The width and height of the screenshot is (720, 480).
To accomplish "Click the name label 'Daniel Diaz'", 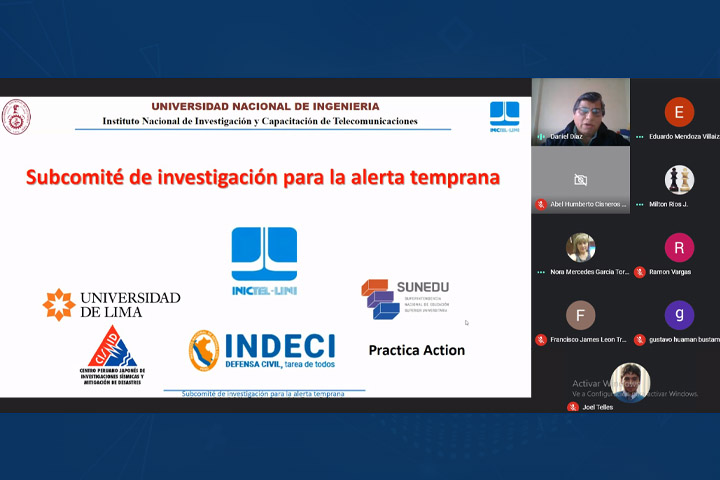I will tap(566, 136).
